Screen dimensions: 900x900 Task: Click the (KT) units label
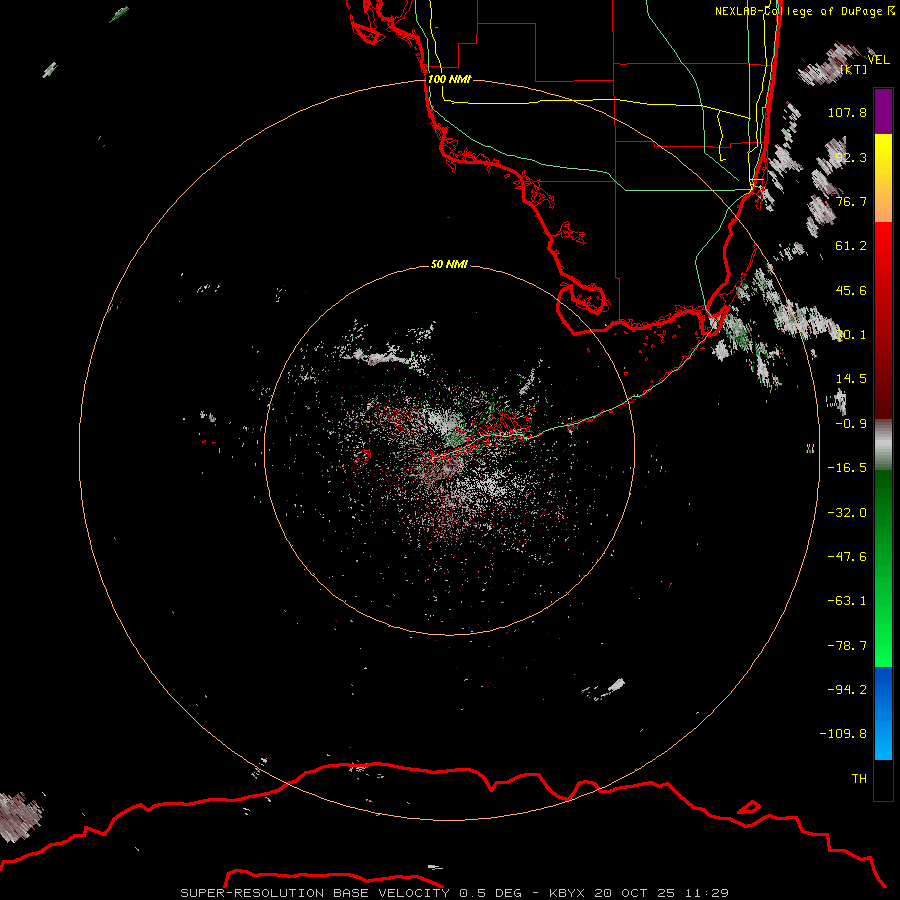pyautogui.click(x=854, y=69)
